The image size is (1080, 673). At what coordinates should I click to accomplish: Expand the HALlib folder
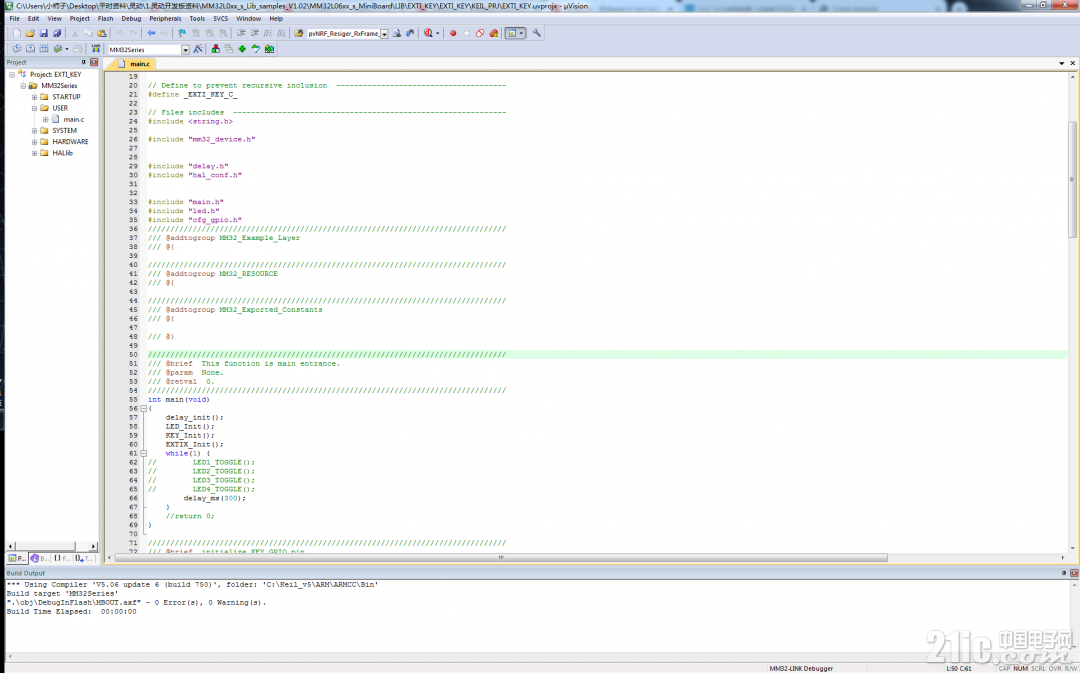tap(34, 153)
